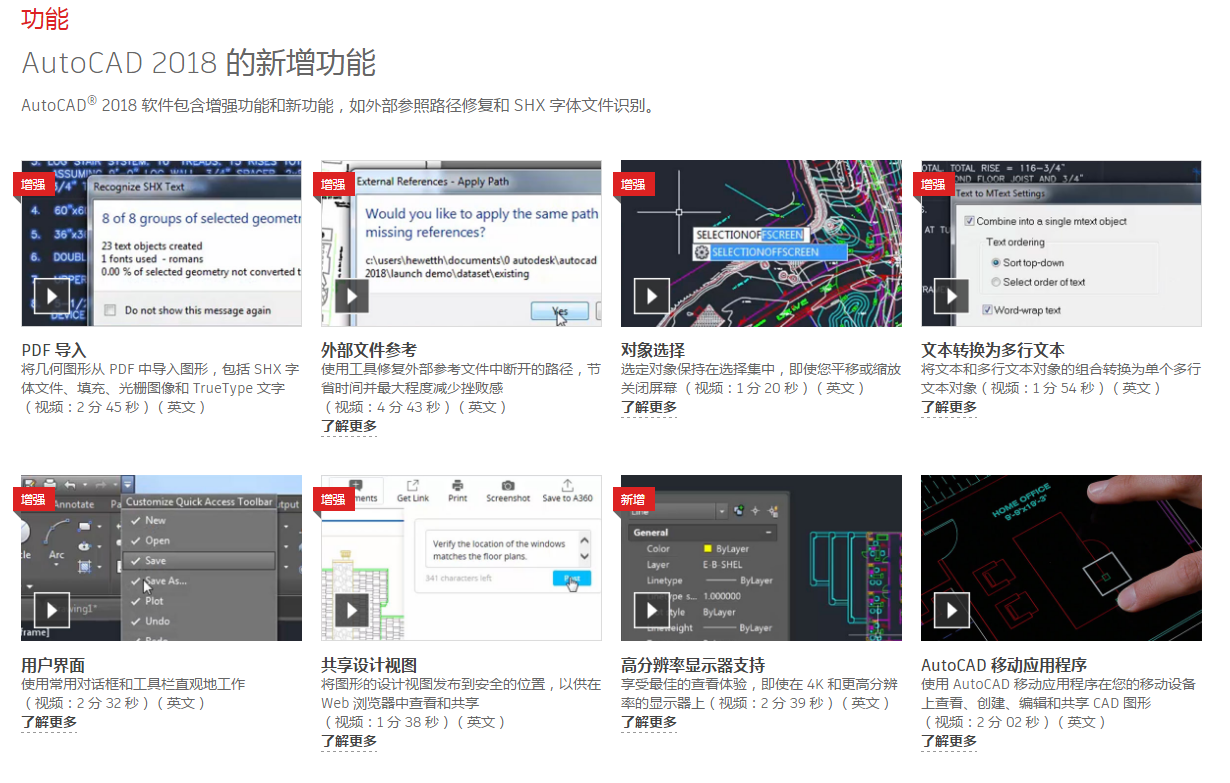Screen dimensions: 1230x783
Task: Check 'Do not show this message again'
Action: [110, 310]
